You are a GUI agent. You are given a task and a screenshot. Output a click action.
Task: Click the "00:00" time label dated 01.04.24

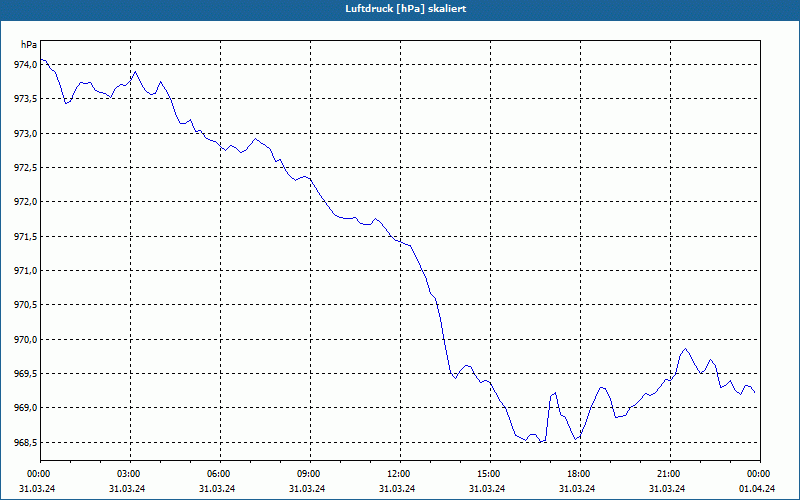[x=760, y=474]
